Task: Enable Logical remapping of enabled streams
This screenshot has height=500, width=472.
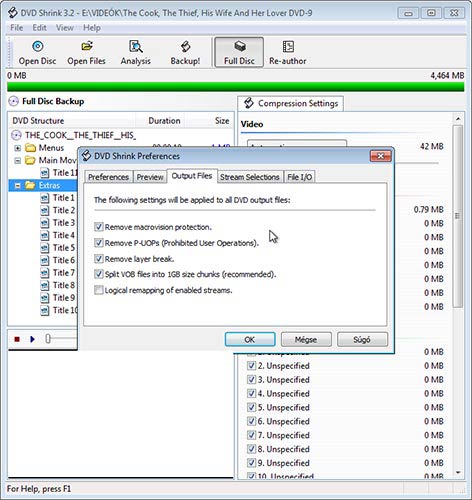Action: 99,290
